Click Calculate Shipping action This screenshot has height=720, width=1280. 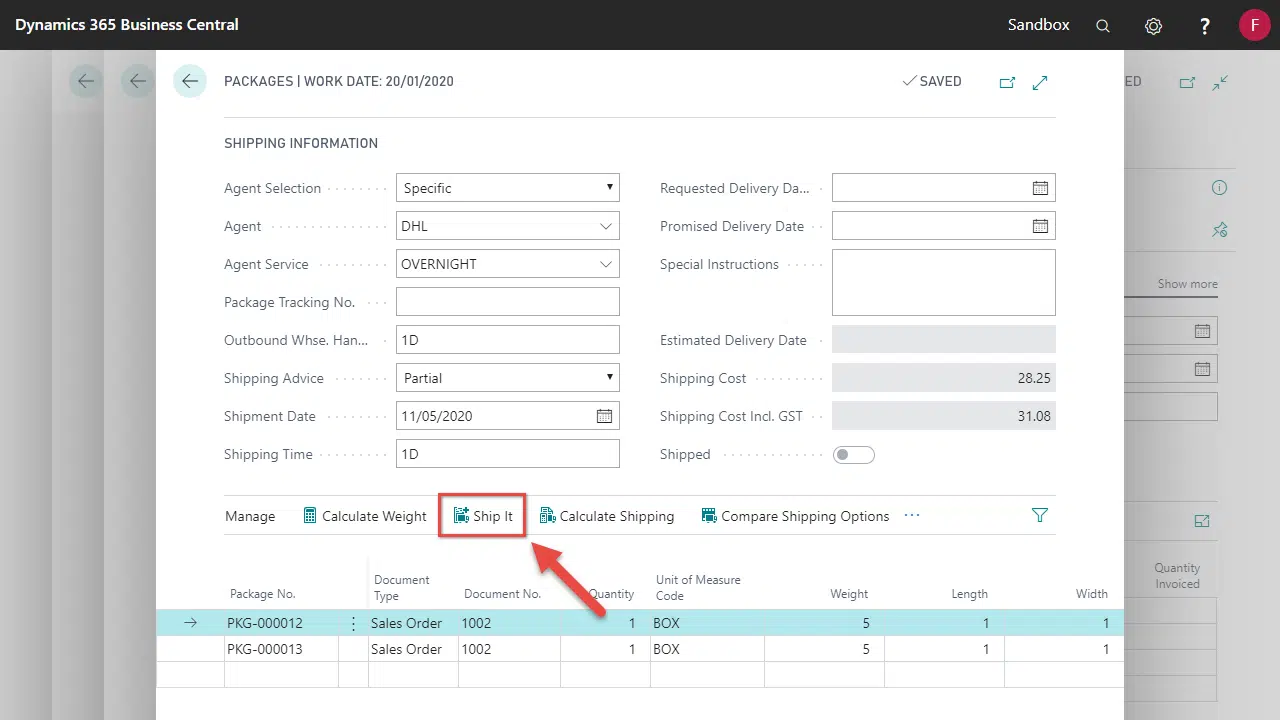pos(607,516)
